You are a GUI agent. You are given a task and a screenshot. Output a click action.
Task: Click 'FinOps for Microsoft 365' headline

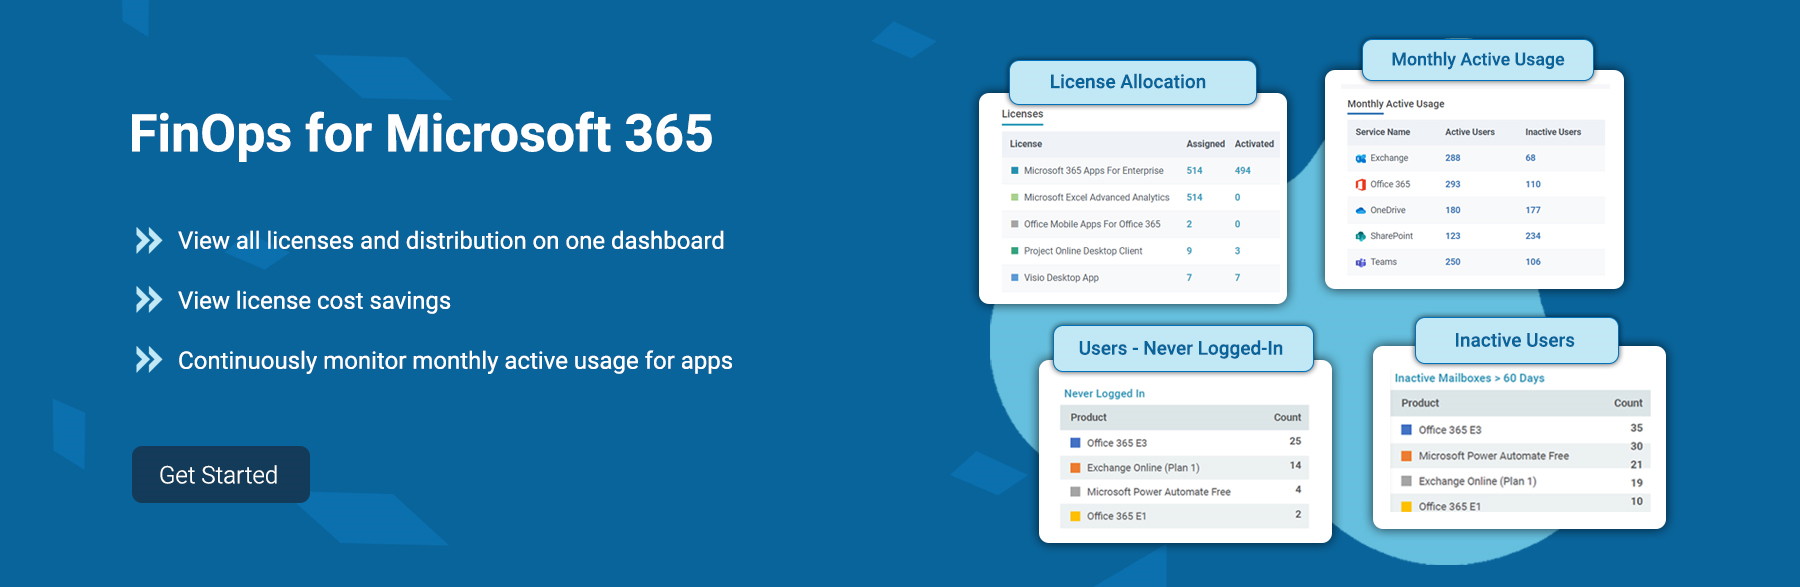421,133
